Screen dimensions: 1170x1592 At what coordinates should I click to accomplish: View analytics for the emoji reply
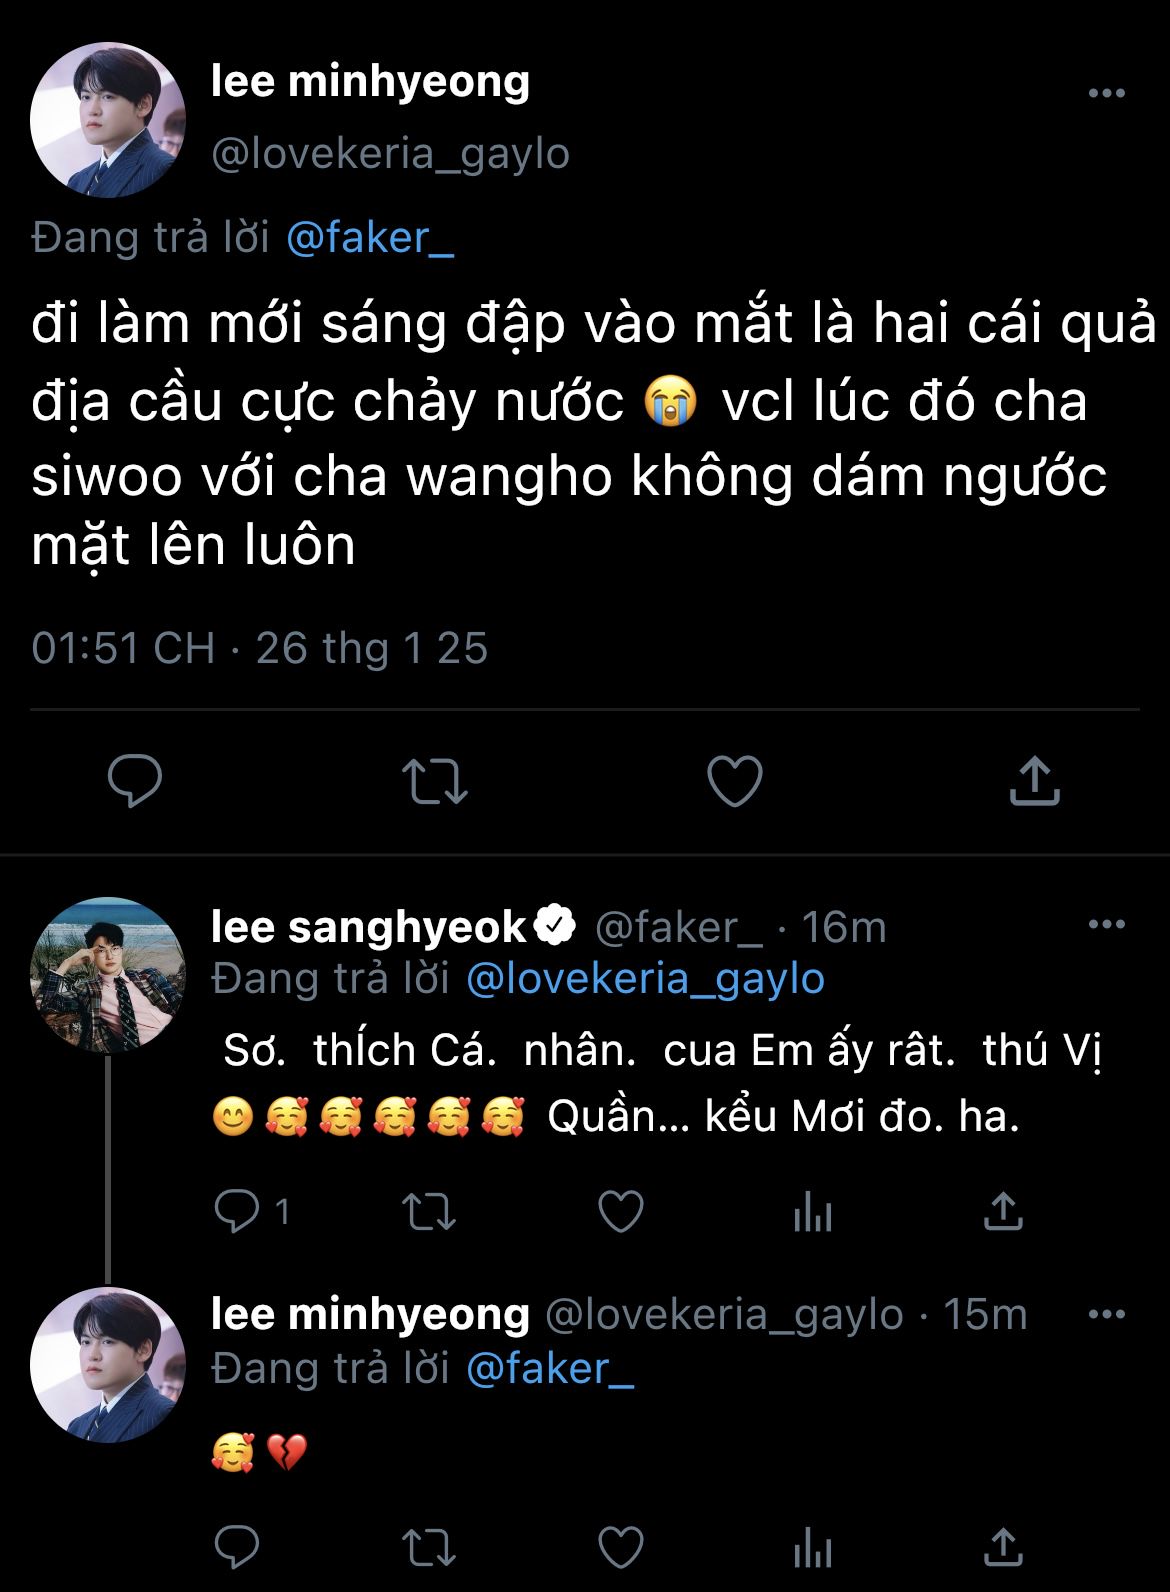click(812, 1548)
